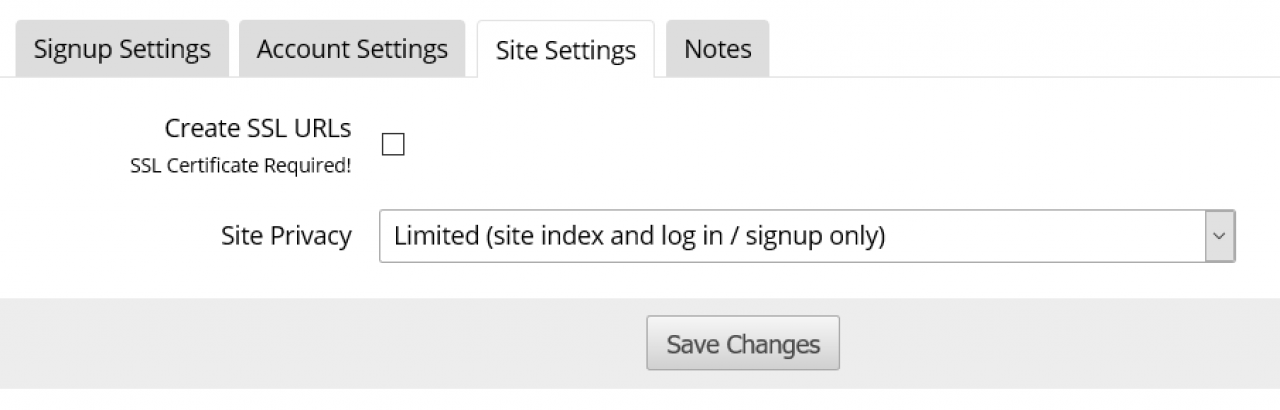1280x410 pixels.
Task: Tick the box beside SSL Certificate Required
Action: [x=394, y=145]
